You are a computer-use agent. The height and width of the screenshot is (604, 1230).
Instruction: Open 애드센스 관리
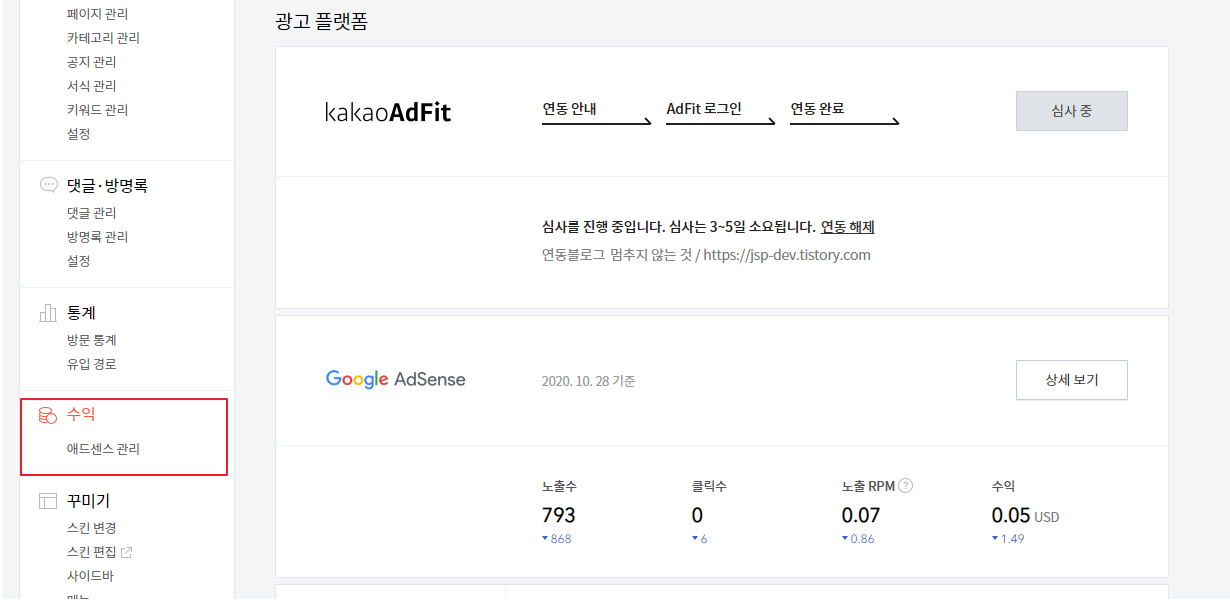point(103,449)
